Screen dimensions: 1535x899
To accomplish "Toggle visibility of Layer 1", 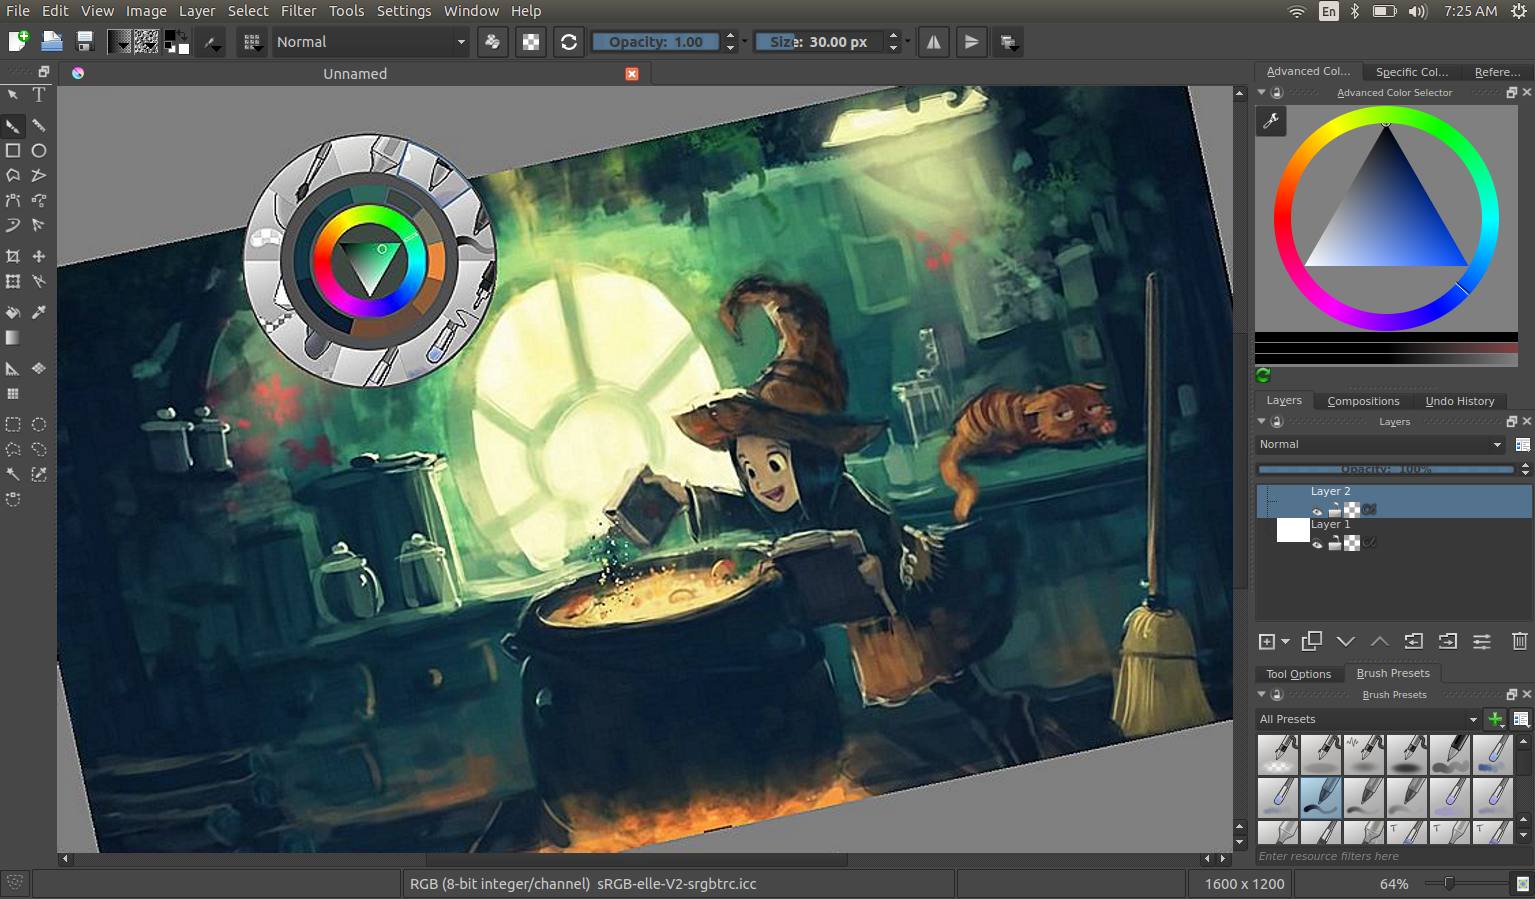I will pyautogui.click(x=1317, y=545).
